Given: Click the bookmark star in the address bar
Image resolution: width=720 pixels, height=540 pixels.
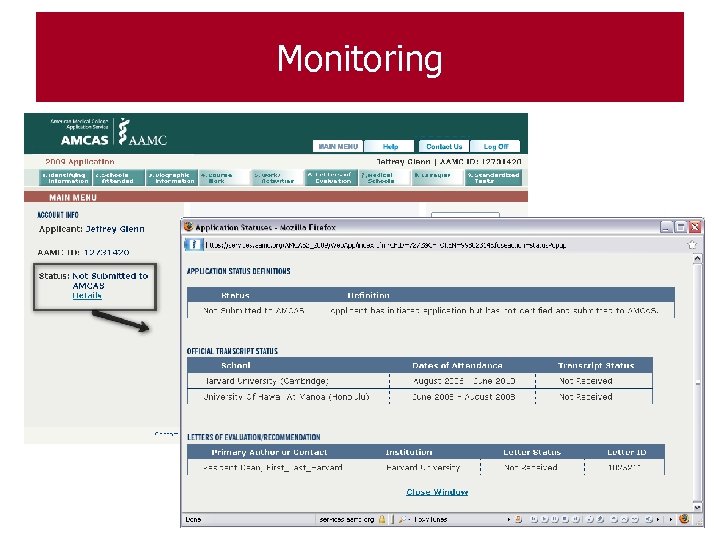Looking at the screenshot, I should pyautogui.click(x=692, y=245).
